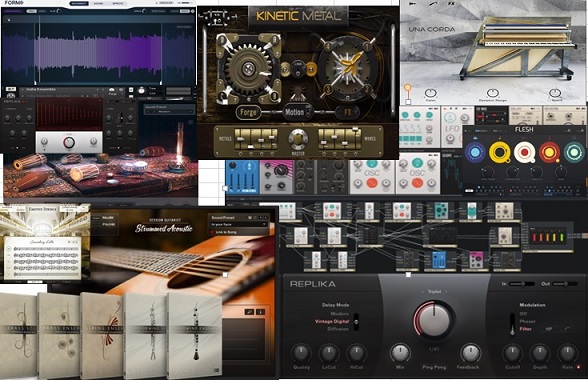This screenshot has height=380, width=588.
Task: Switch to the Sound tab in Form
Action: pyautogui.click(x=98, y=3)
